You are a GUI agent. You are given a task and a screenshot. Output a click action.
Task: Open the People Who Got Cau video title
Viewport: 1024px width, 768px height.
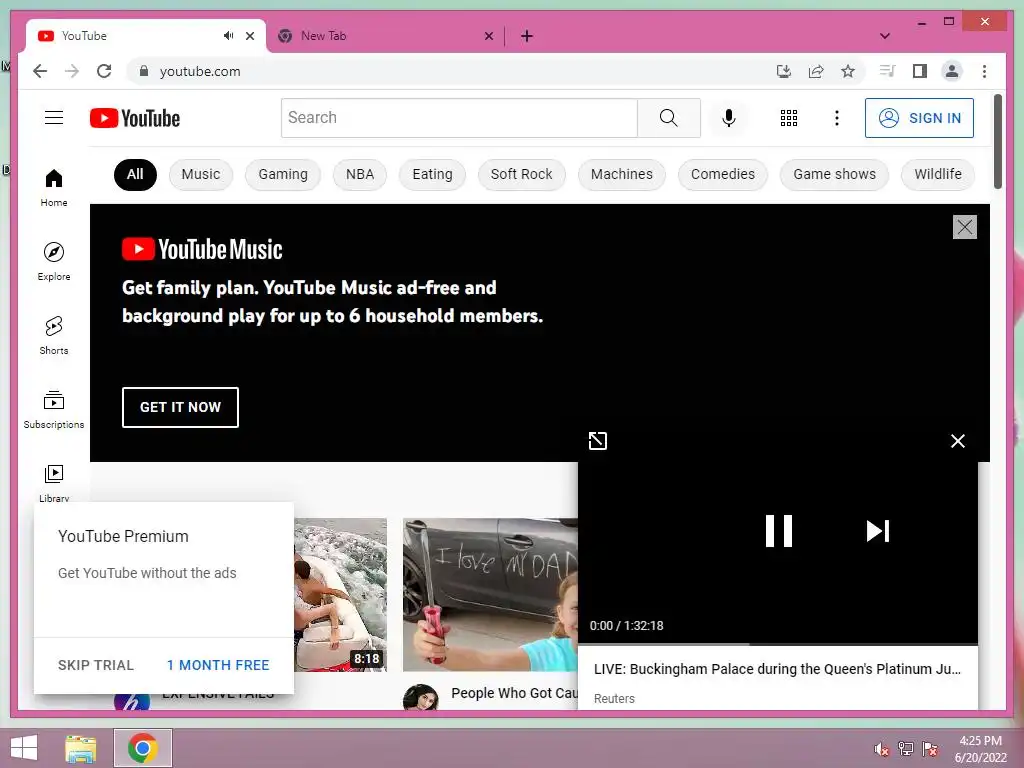tap(515, 693)
